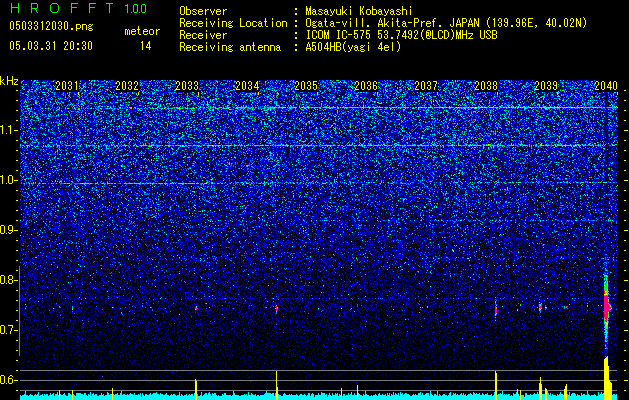Image resolution: width=629 pixels, height=400 pixels.
Task: Click the HROFFT program title
Action: [x=62, y=8]
